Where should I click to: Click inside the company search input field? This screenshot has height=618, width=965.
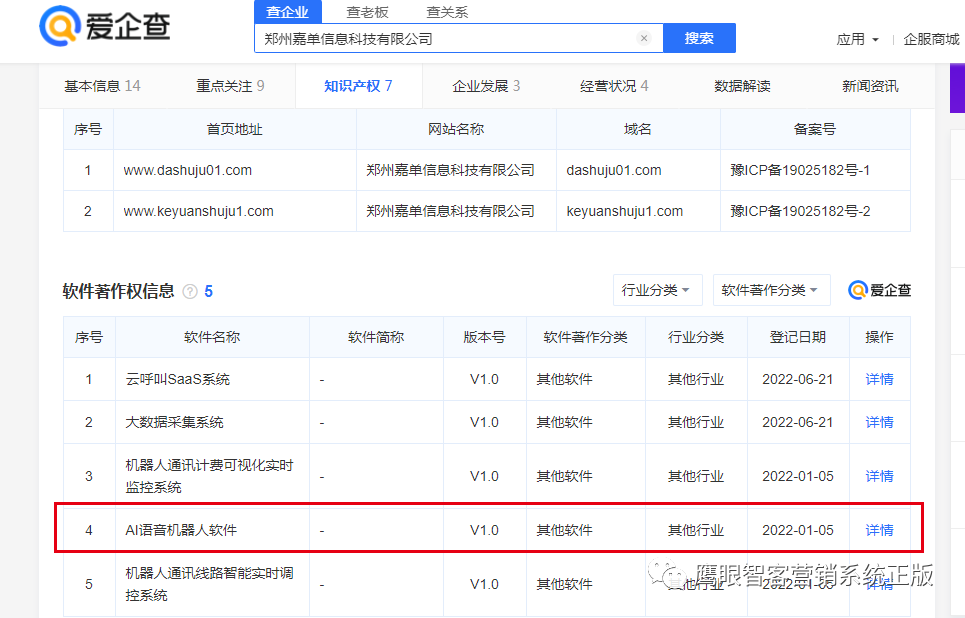coord(450,37)
